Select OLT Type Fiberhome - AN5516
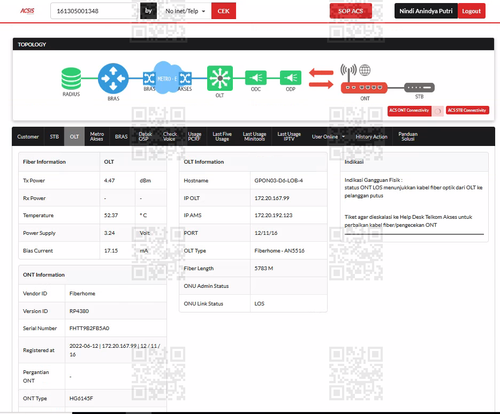 point(279,251)
